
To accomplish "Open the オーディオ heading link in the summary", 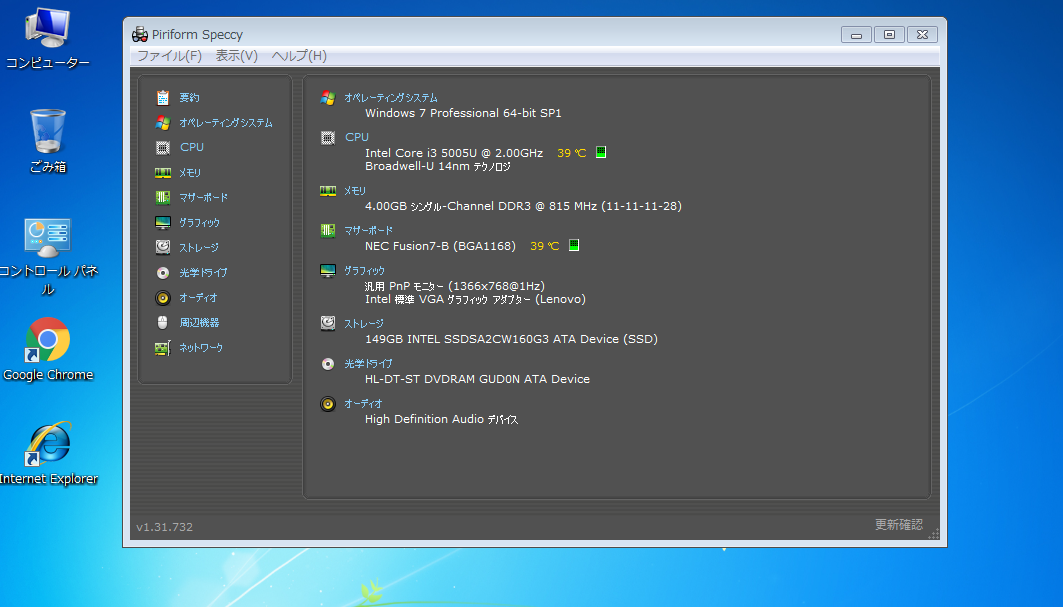I will pyautogui.click(x=363, y=404).
